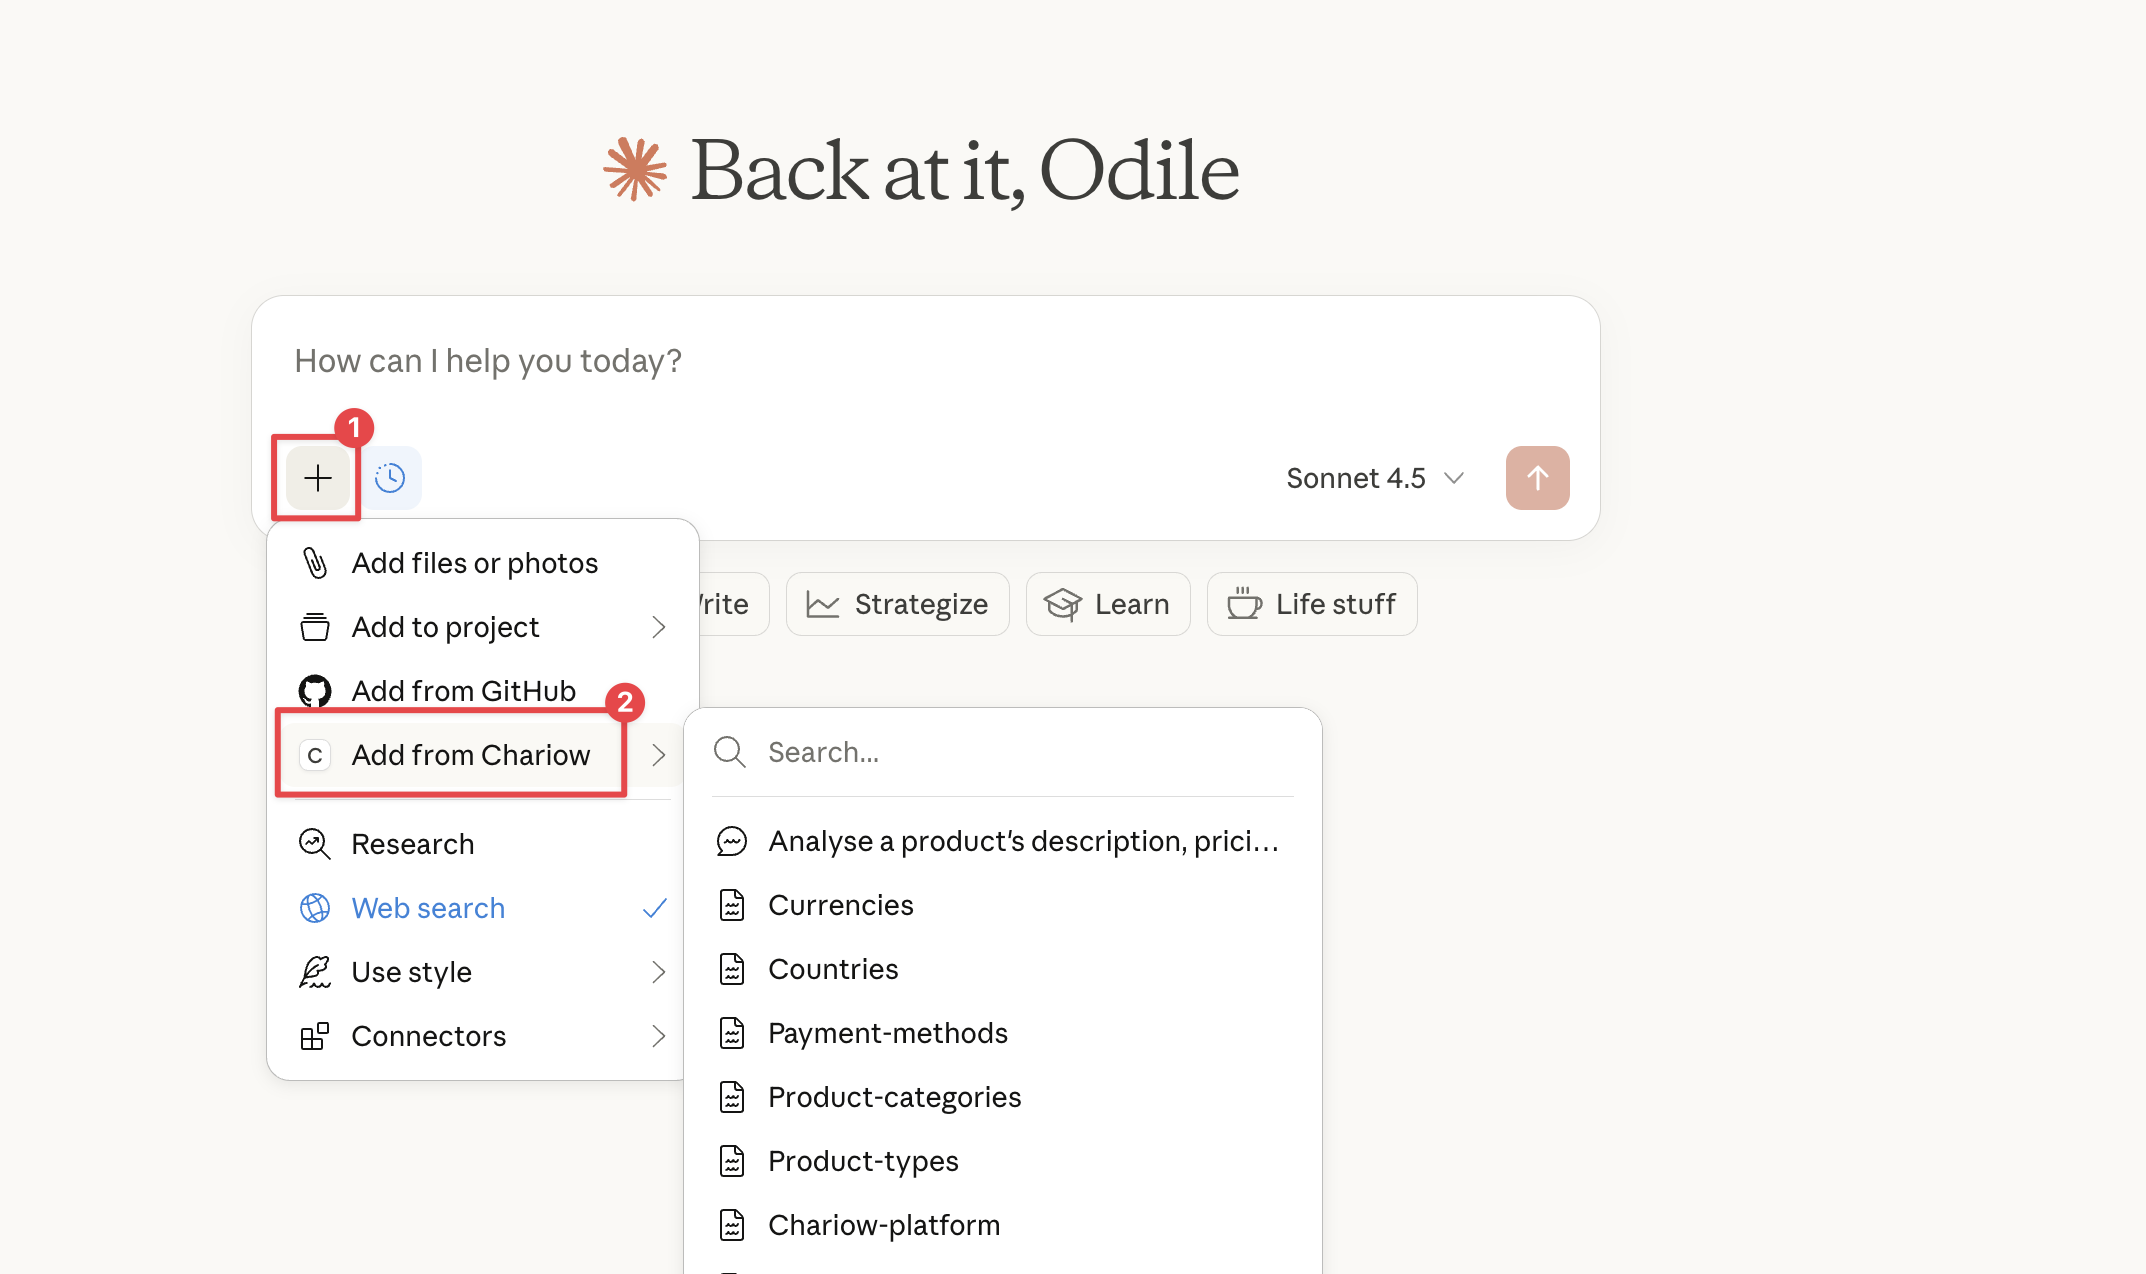Click the Life stuff suggestion button
The width and height of the screenshot is (2146, 1274).
pyautogui.click(x=1312, y=604)
